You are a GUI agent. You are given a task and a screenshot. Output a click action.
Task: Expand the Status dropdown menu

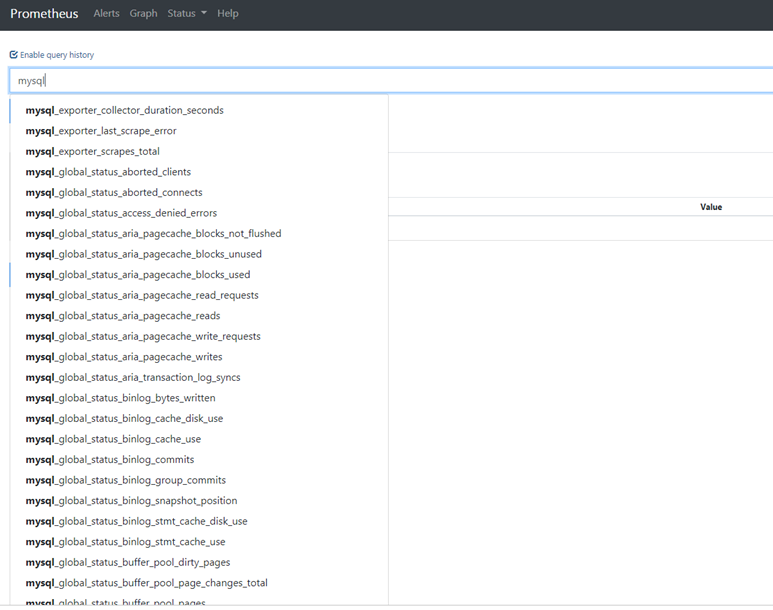187,14
